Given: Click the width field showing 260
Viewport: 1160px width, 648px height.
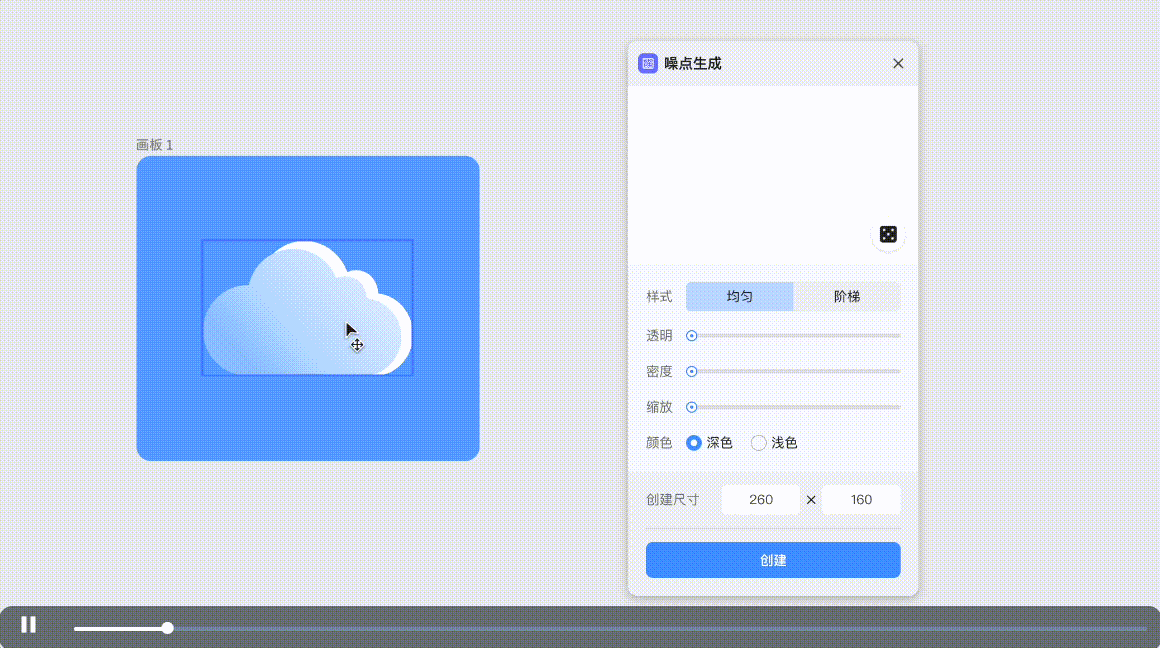Looking at the screenshot, I should [760, 500].
